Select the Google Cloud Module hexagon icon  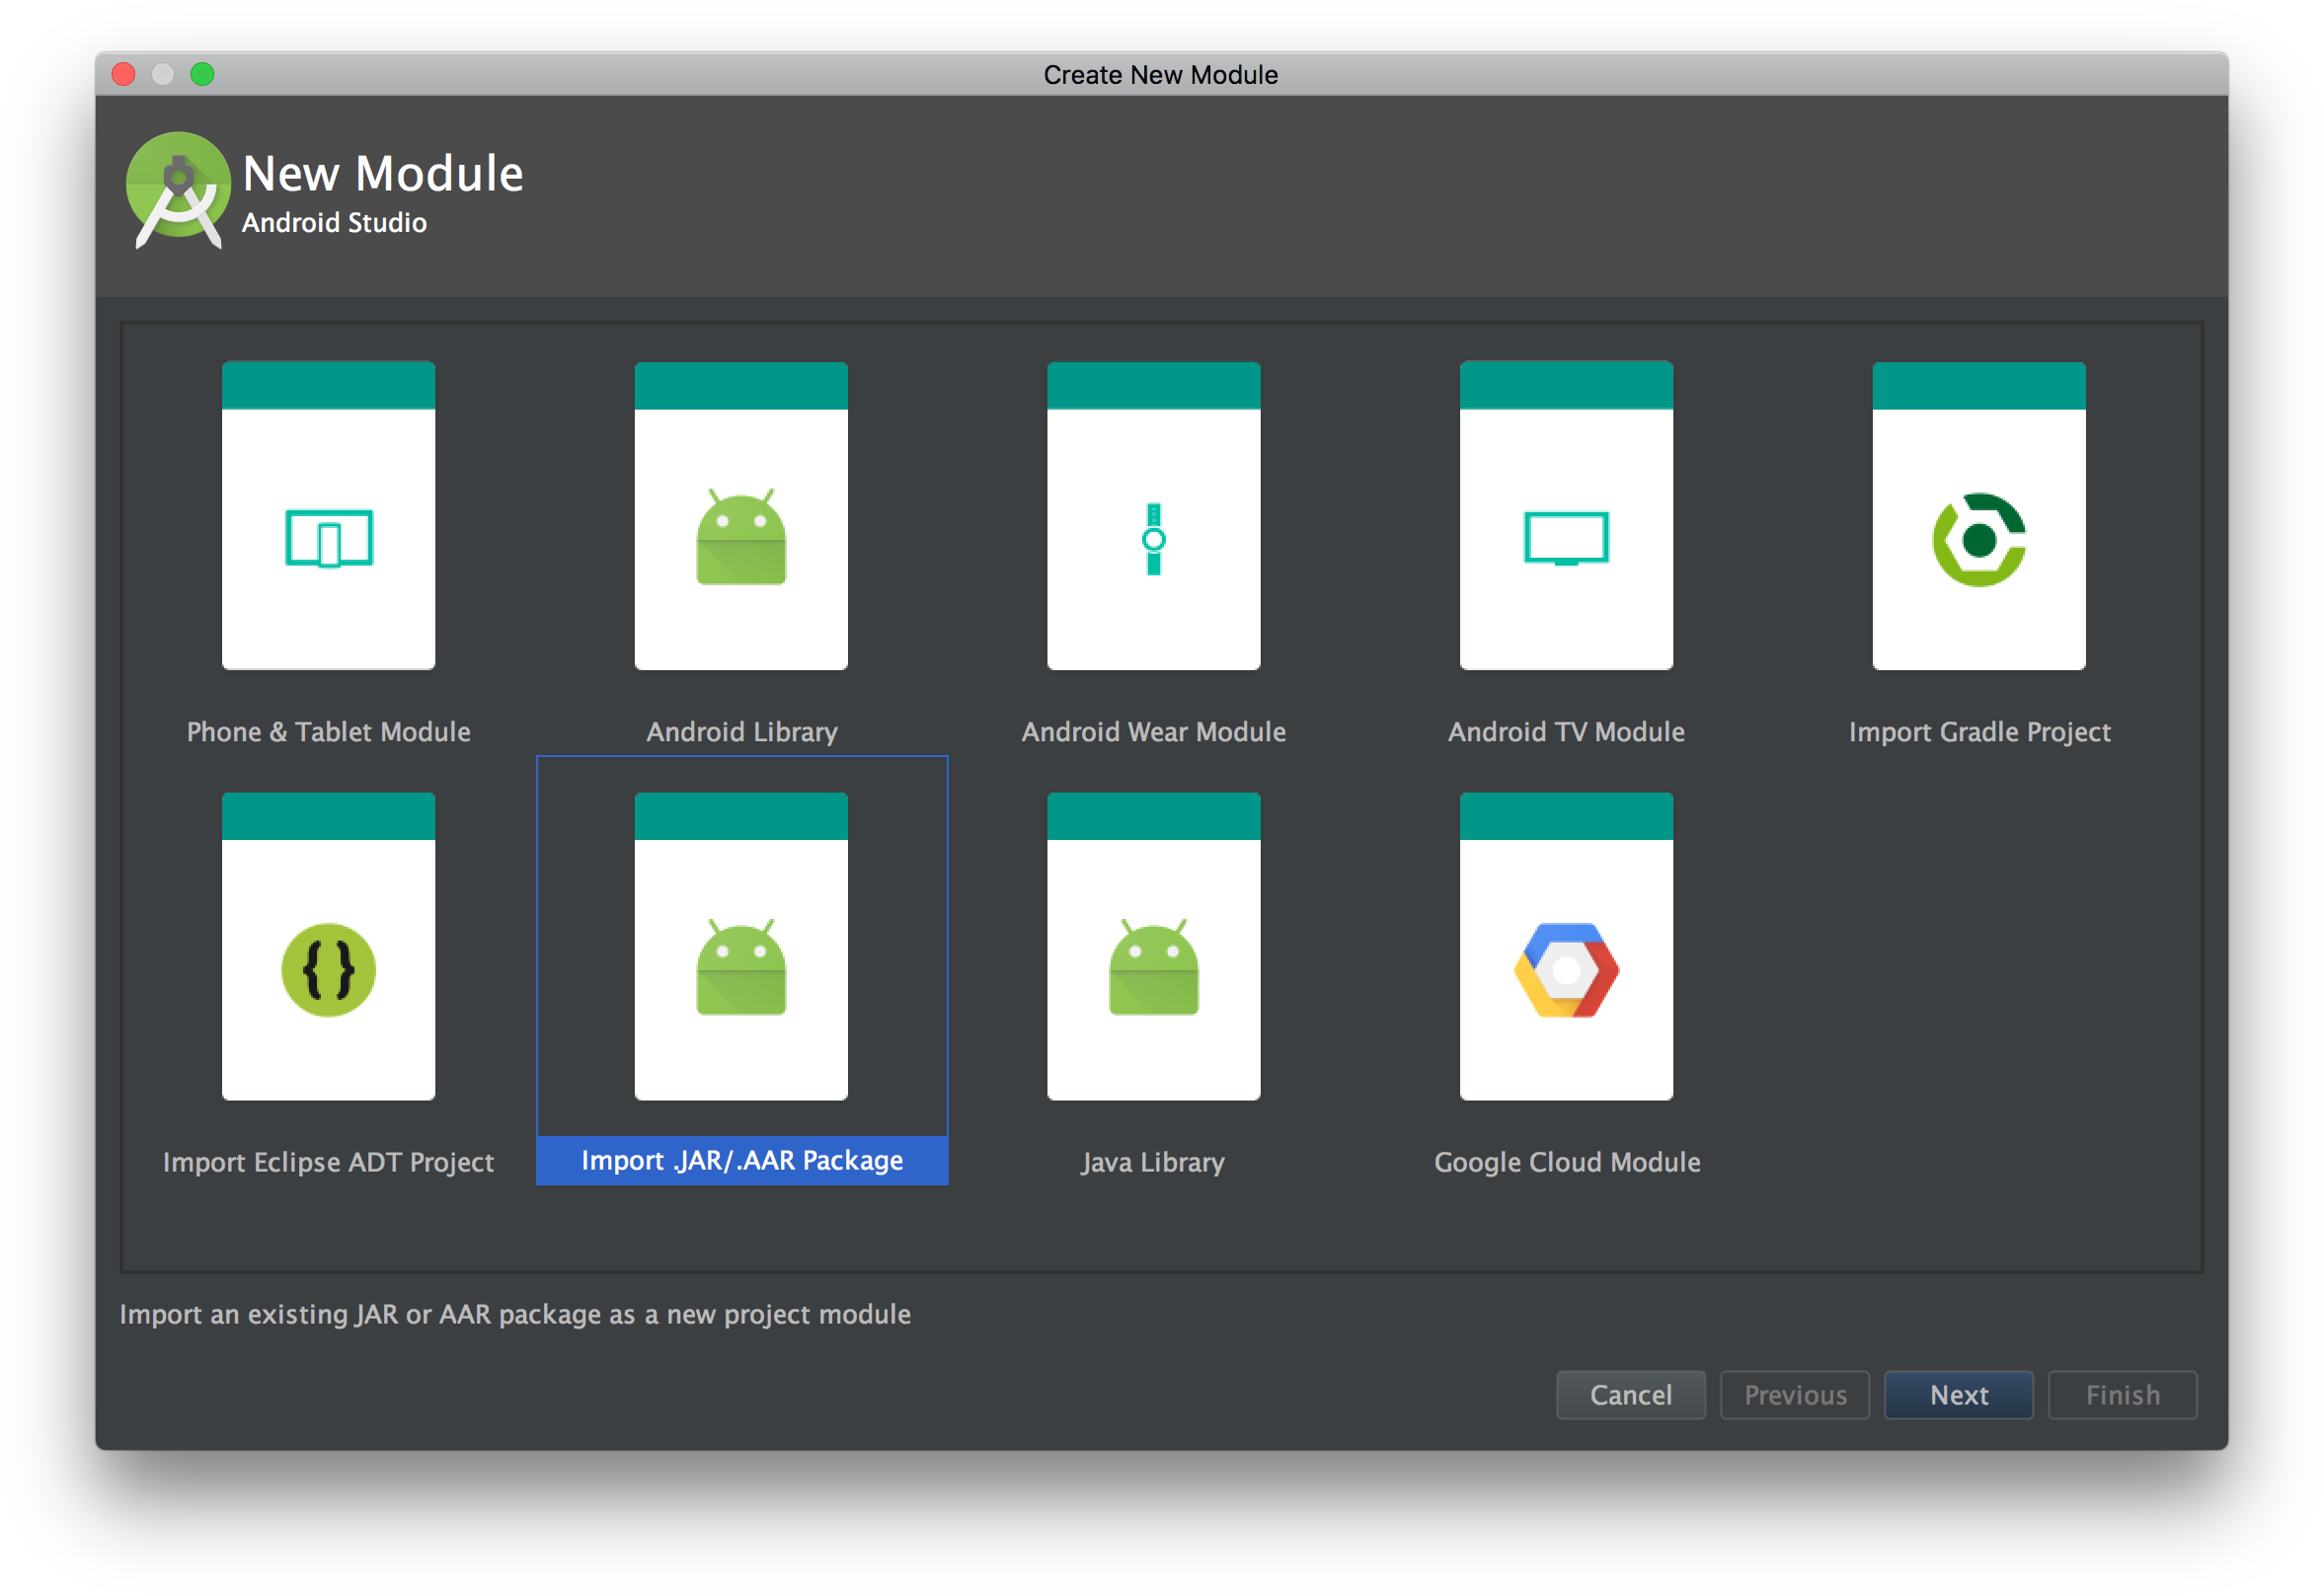tap(1566, 969)
